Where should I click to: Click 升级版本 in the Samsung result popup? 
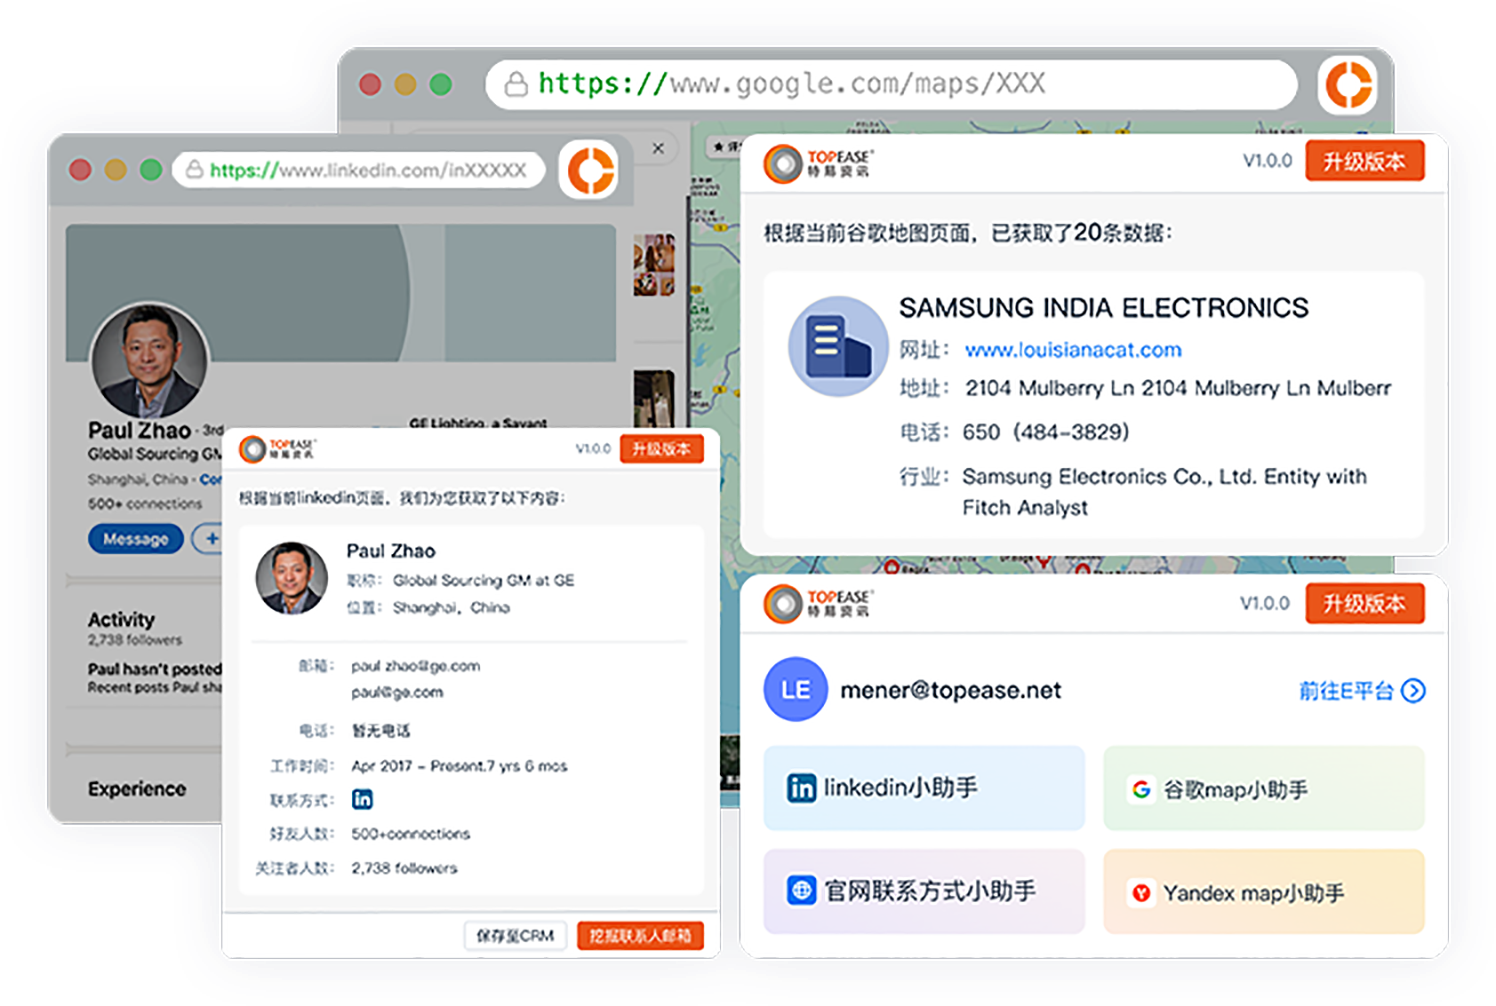pyautogui.click(x=1364, y=161)
